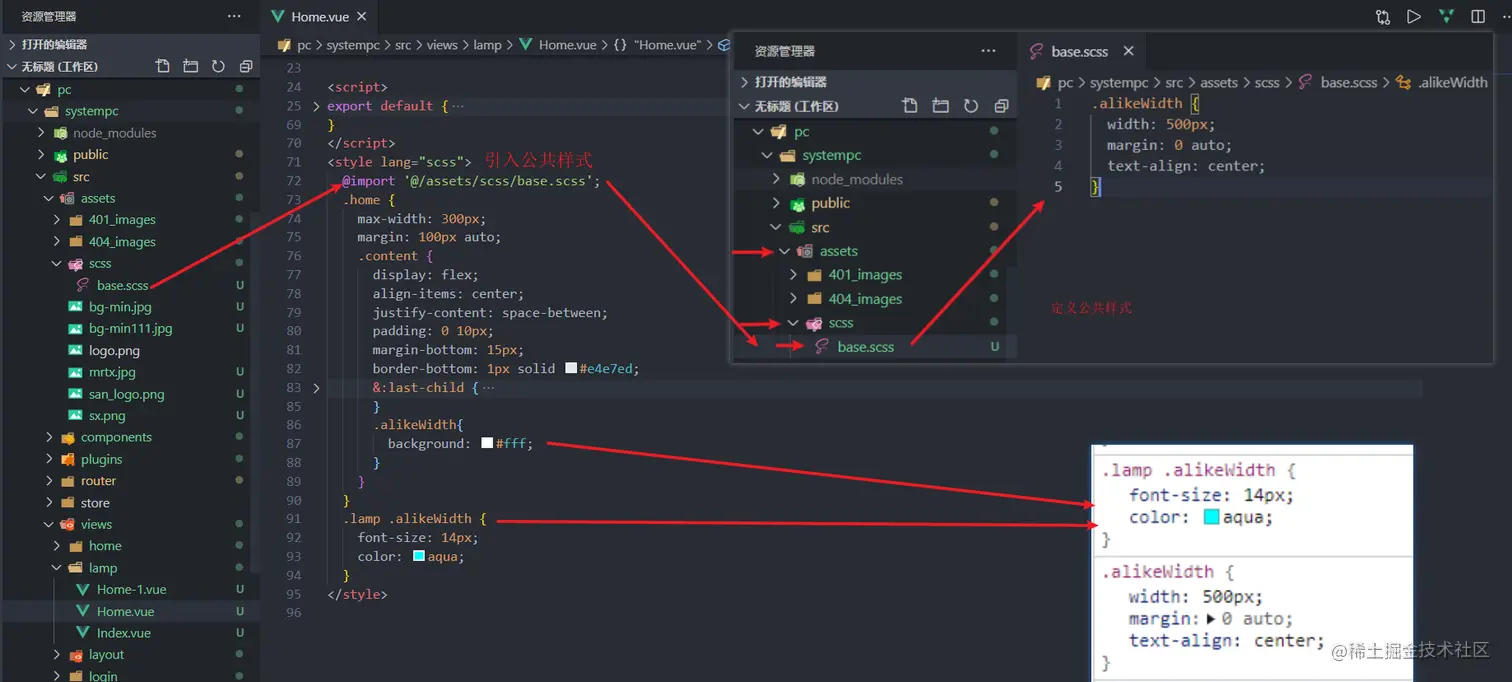1512x682 pixels.
Task: Create a new file in the main sidebar workspace
Action: (163, 67)
